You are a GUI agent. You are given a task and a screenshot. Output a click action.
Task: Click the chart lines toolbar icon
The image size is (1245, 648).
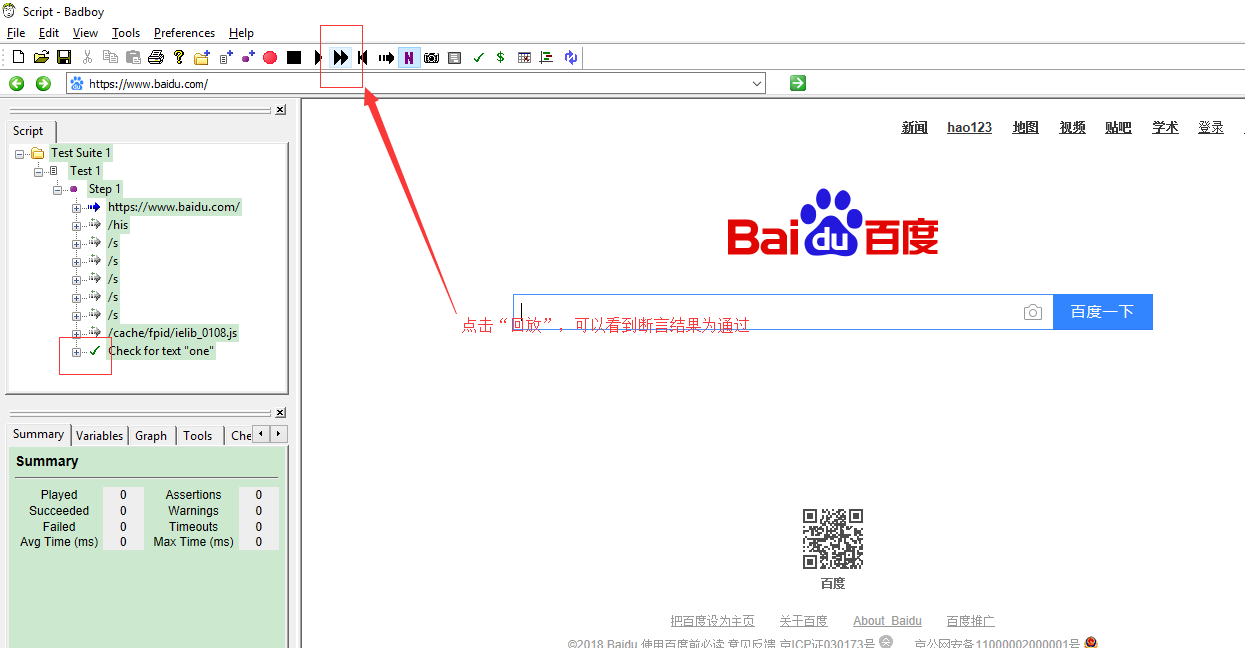click(x=547, y=58)
